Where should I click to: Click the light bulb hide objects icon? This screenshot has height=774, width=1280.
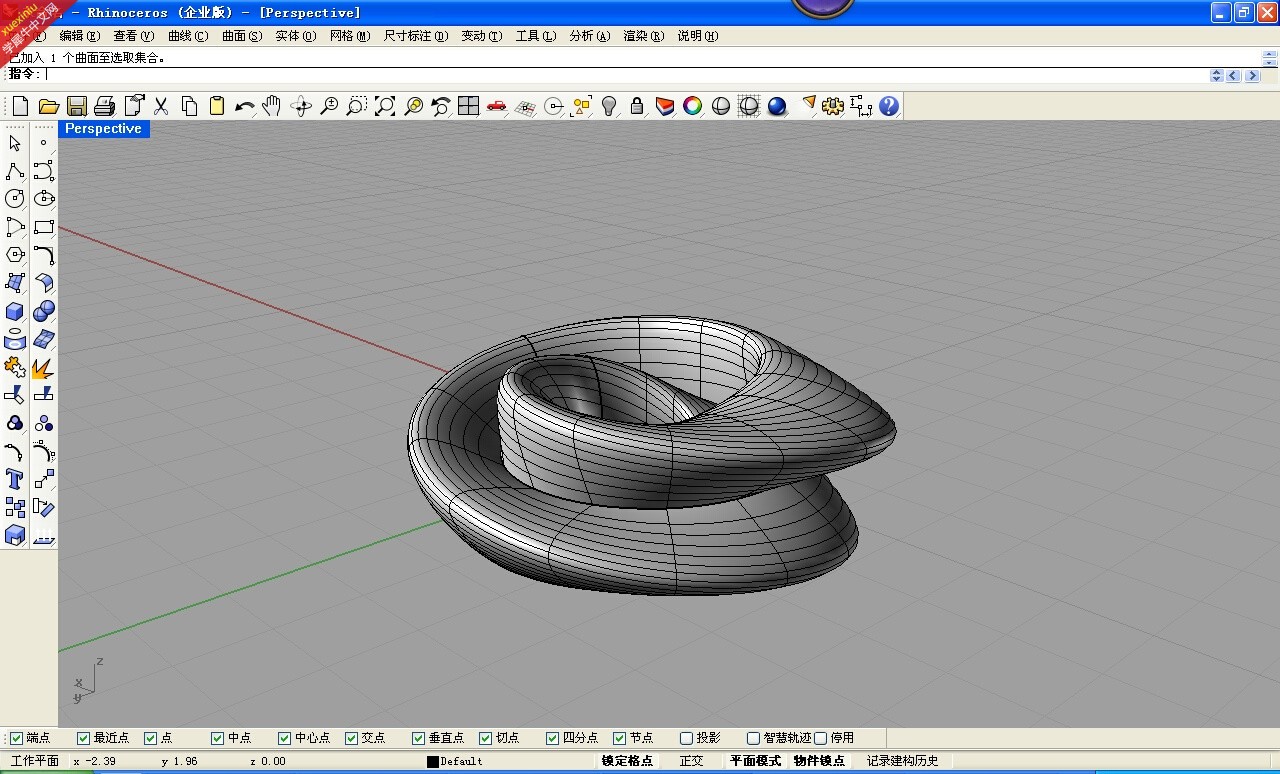609,106
